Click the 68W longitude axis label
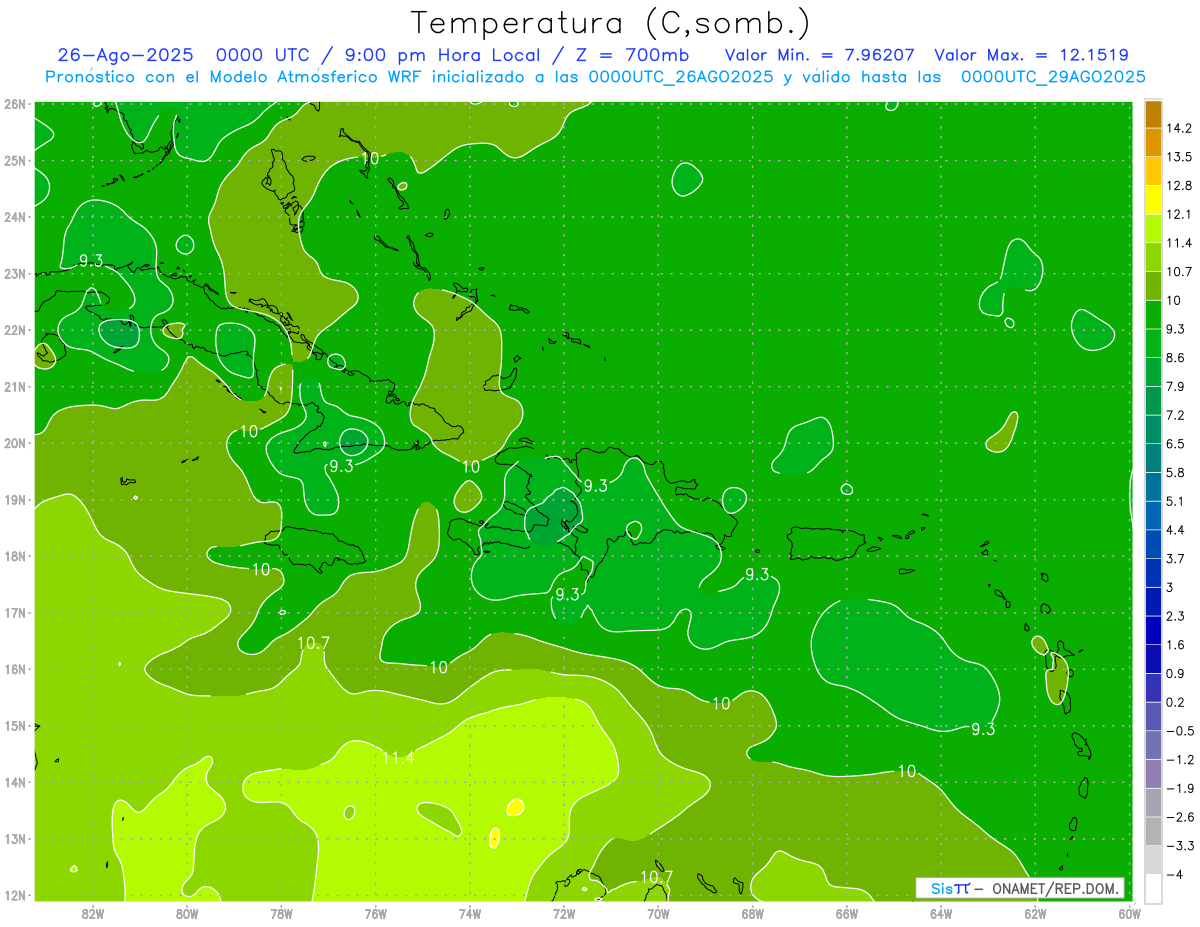The image size is (1200, 927). [x=753, y=912]
